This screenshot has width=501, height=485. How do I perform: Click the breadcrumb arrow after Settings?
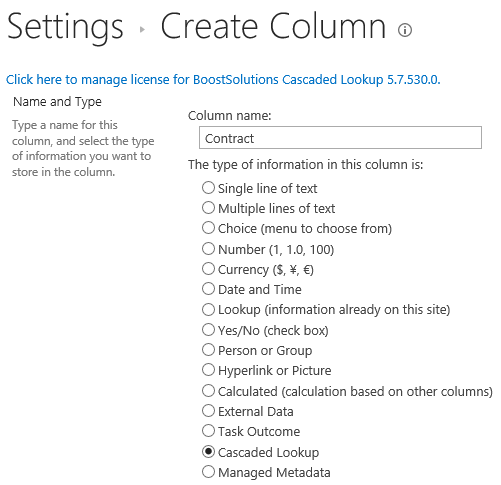point(142,30)
